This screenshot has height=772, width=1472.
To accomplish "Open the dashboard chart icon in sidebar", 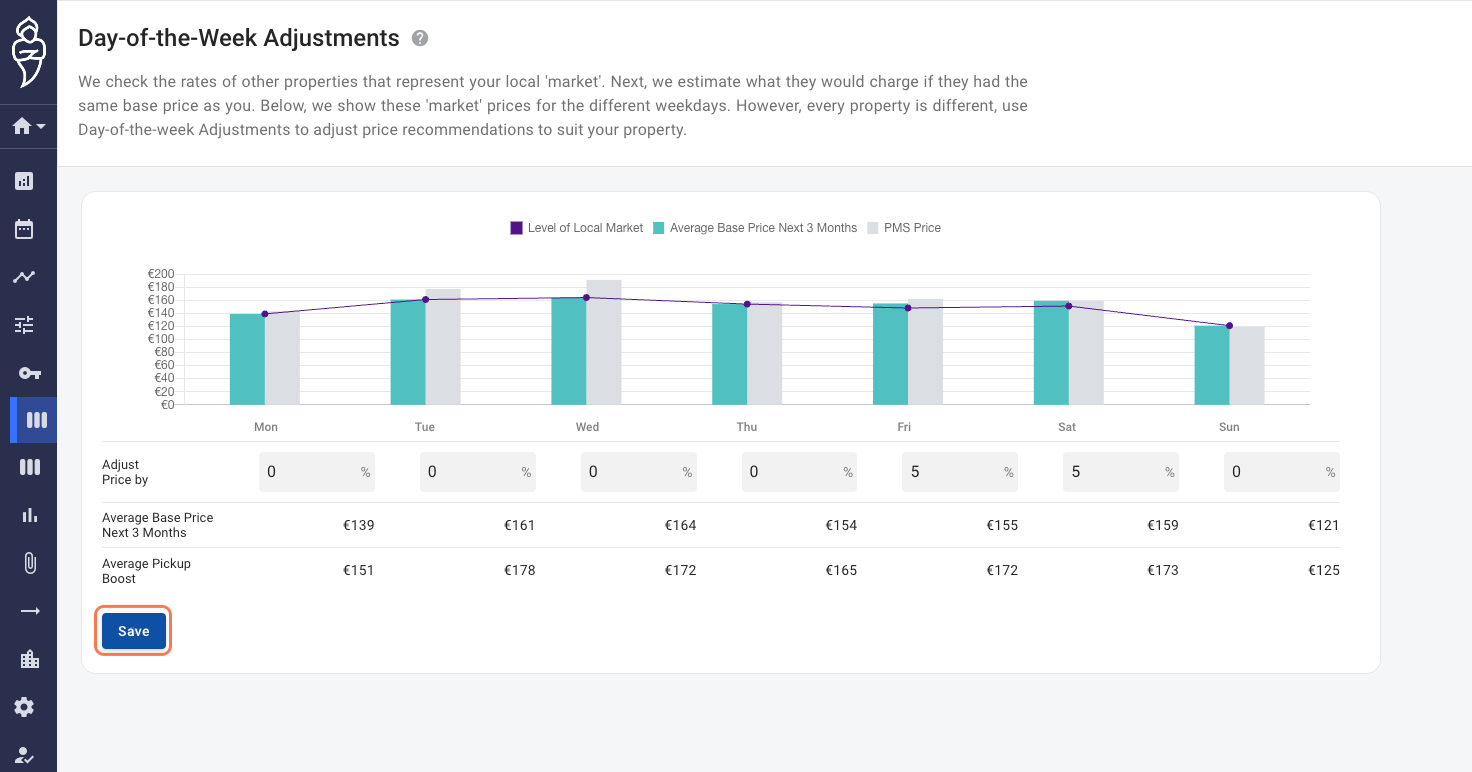I will point(24,181).
